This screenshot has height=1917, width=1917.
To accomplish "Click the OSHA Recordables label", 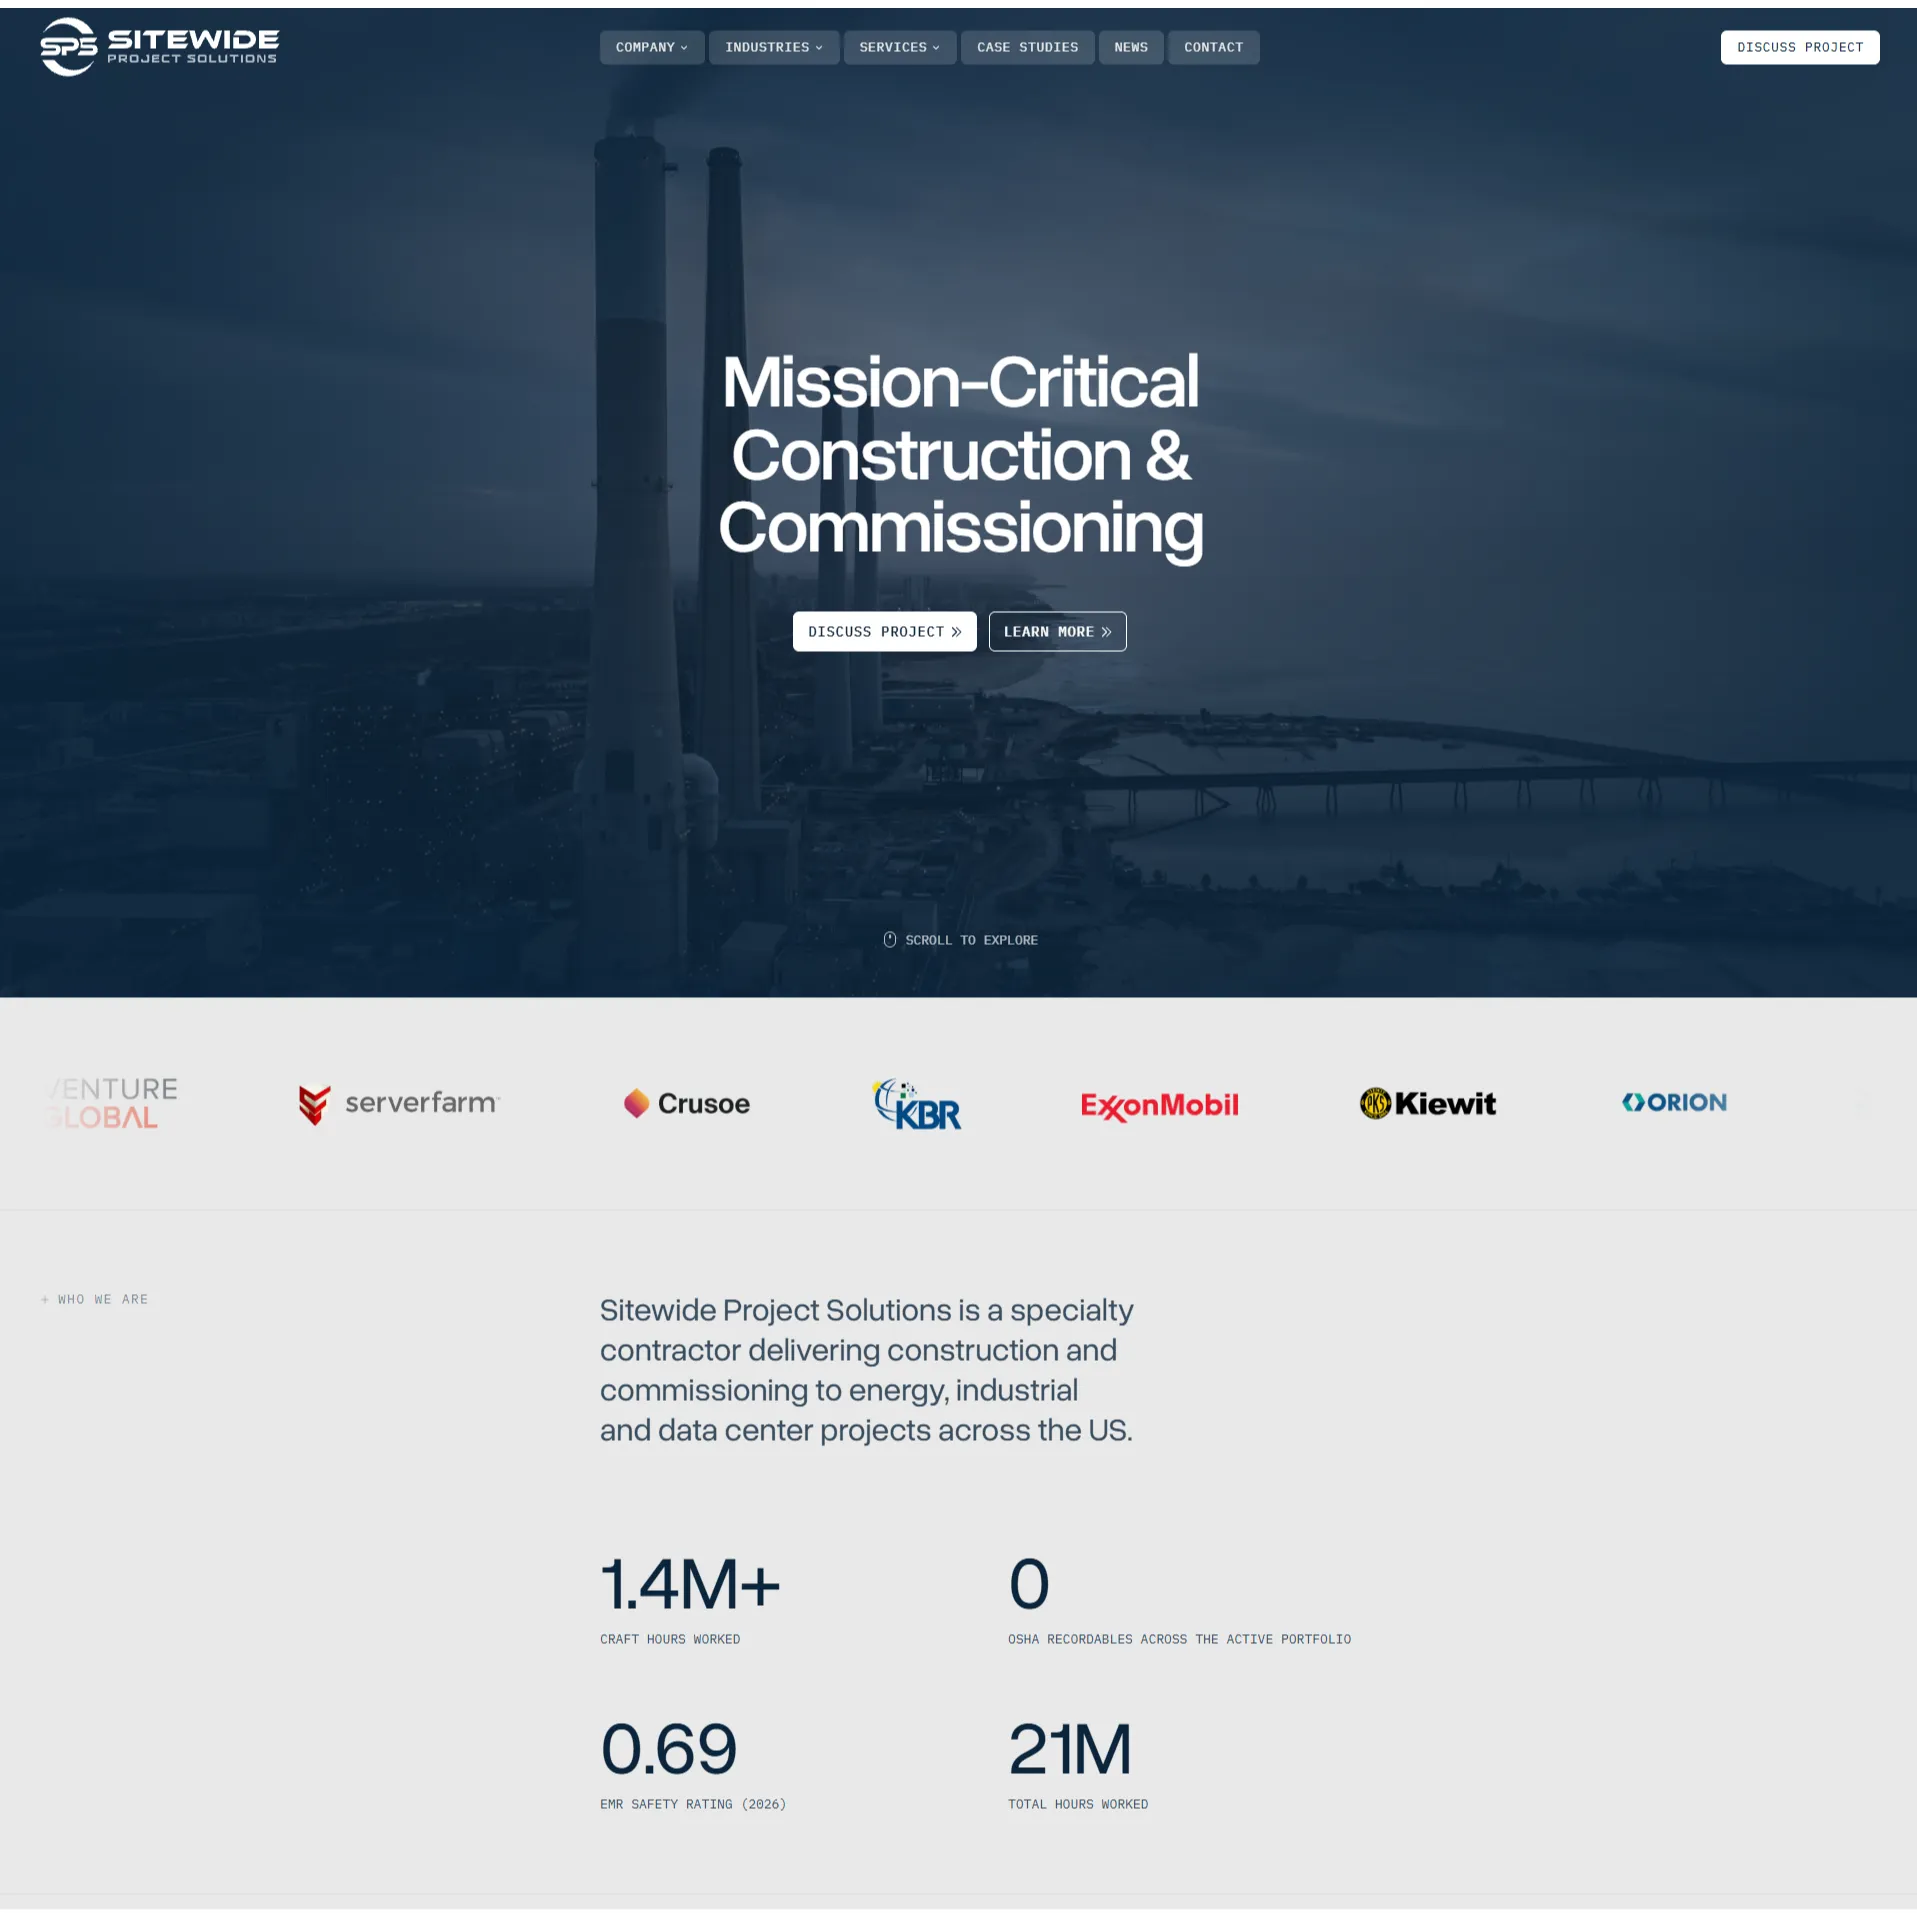I will click(1179, 1639).
